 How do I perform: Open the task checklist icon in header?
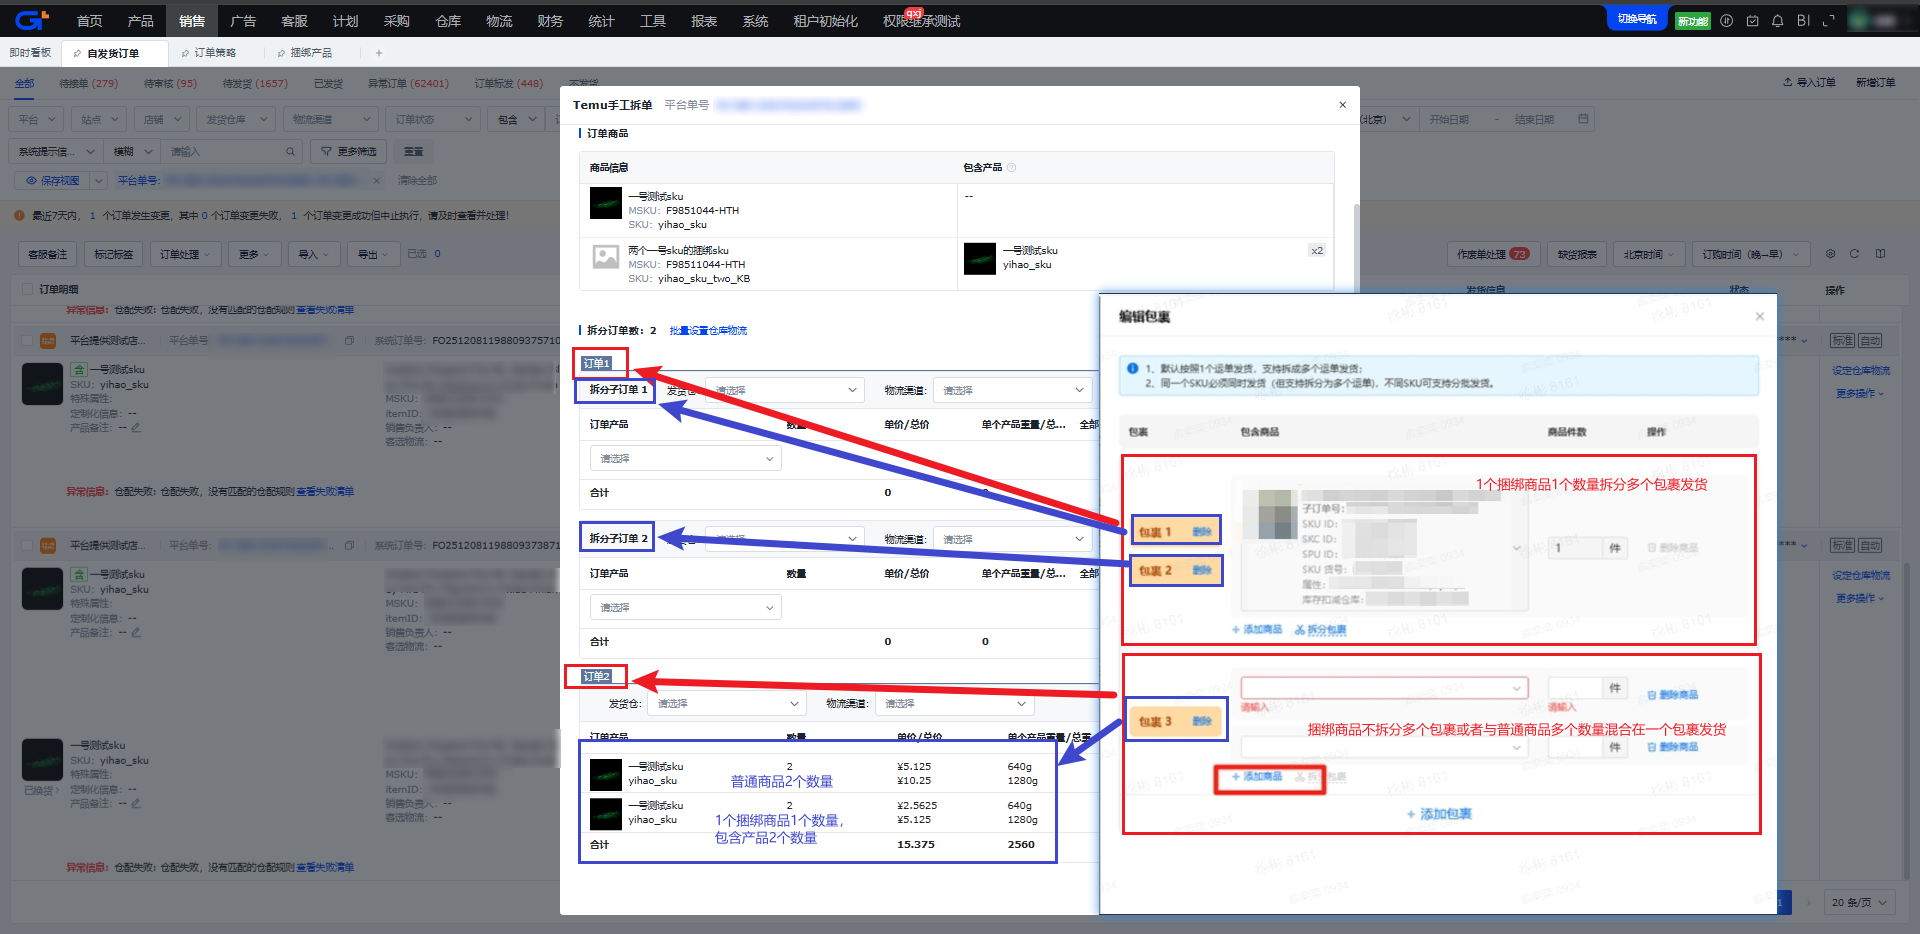(x=1752, y=21)
